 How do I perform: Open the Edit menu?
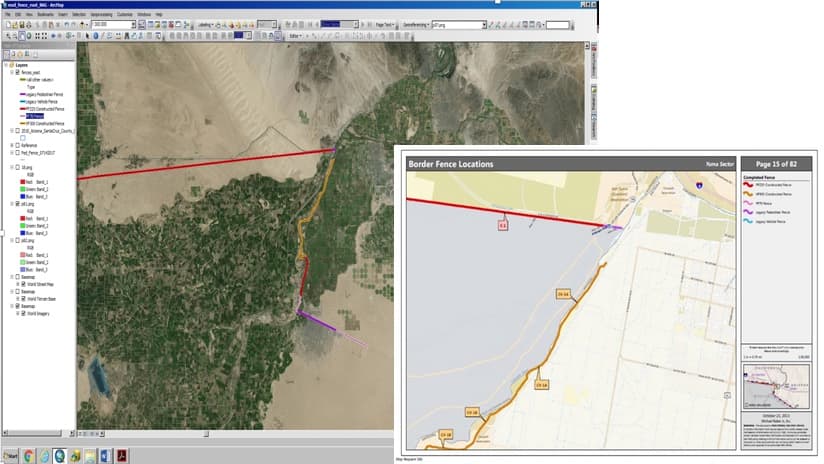[18, 14]
